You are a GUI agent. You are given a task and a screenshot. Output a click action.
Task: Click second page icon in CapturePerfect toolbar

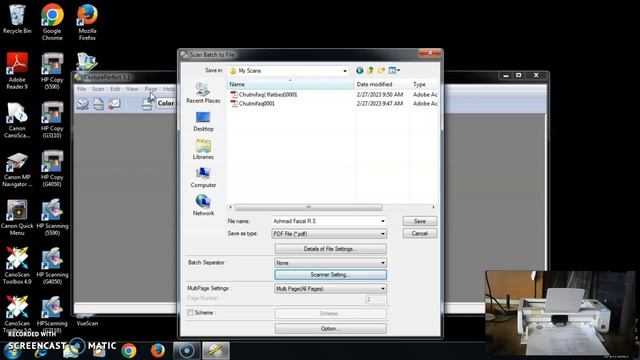tap(98, 104)
